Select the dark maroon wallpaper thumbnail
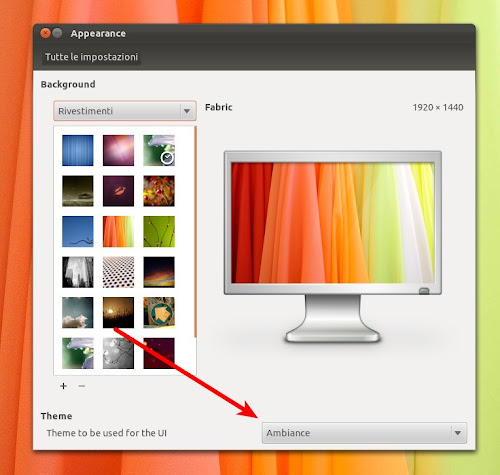 point(159,353)
